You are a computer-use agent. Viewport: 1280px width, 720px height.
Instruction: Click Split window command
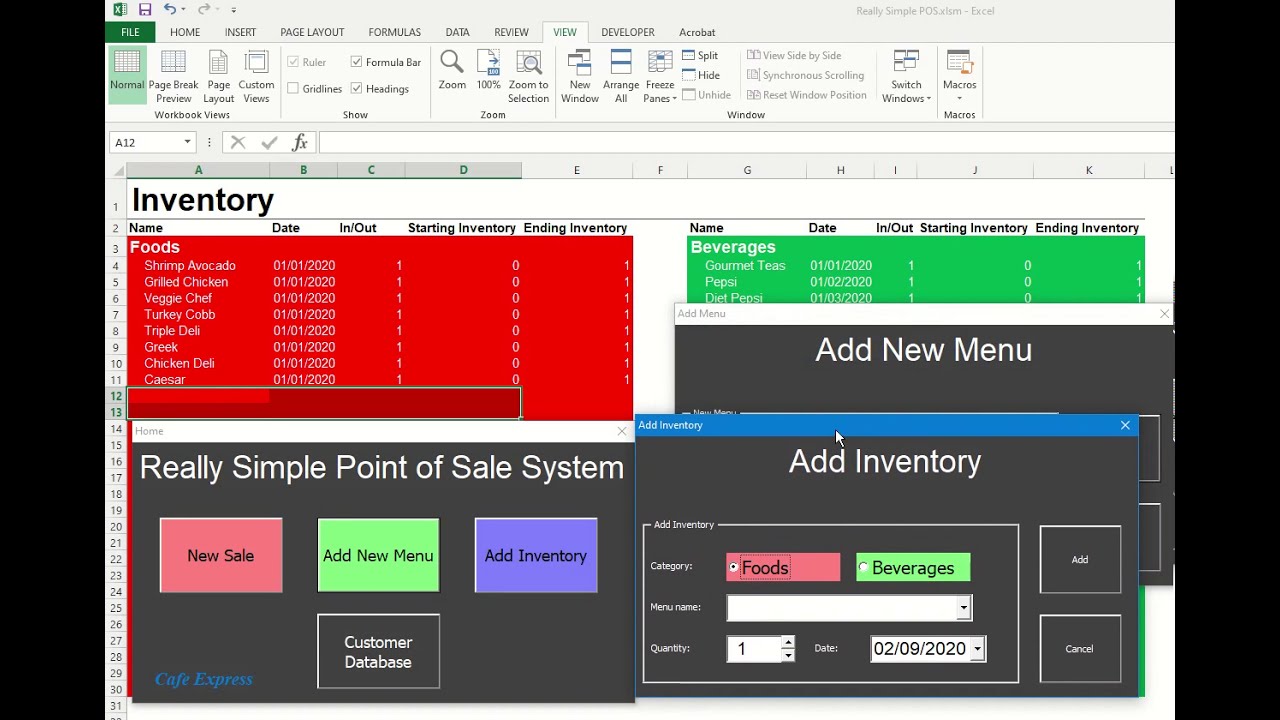(700, 55)
